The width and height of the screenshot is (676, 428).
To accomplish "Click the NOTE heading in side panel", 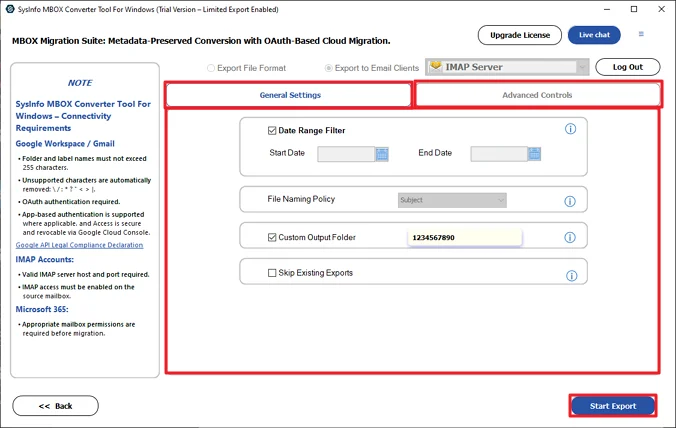I will tap(80, 83).
